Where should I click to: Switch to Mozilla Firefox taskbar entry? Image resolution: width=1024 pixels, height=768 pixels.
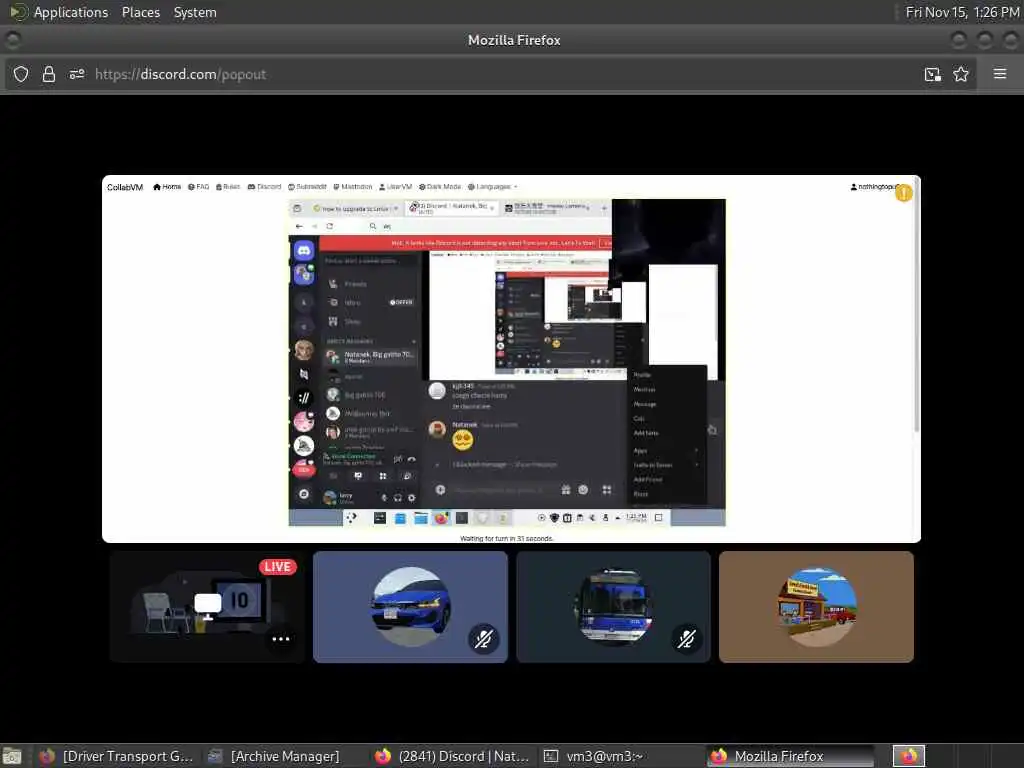[x=790, y=756]
